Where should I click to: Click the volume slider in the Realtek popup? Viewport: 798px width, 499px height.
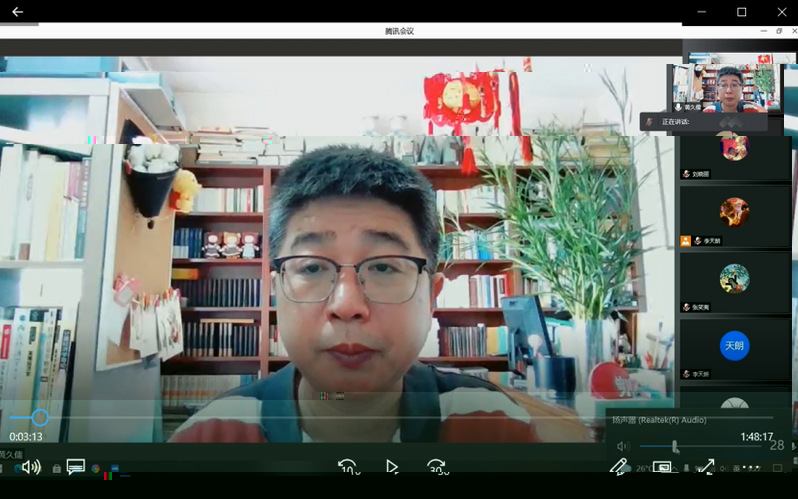(700, 447)
